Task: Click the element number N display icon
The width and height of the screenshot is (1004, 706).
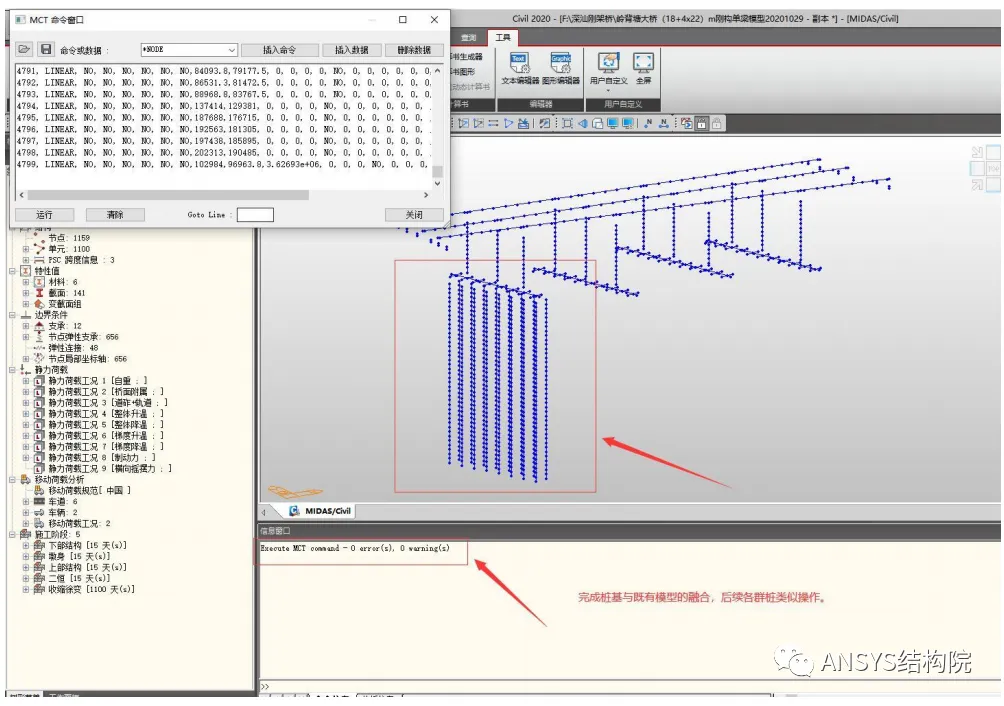Action: pos(663,124)
